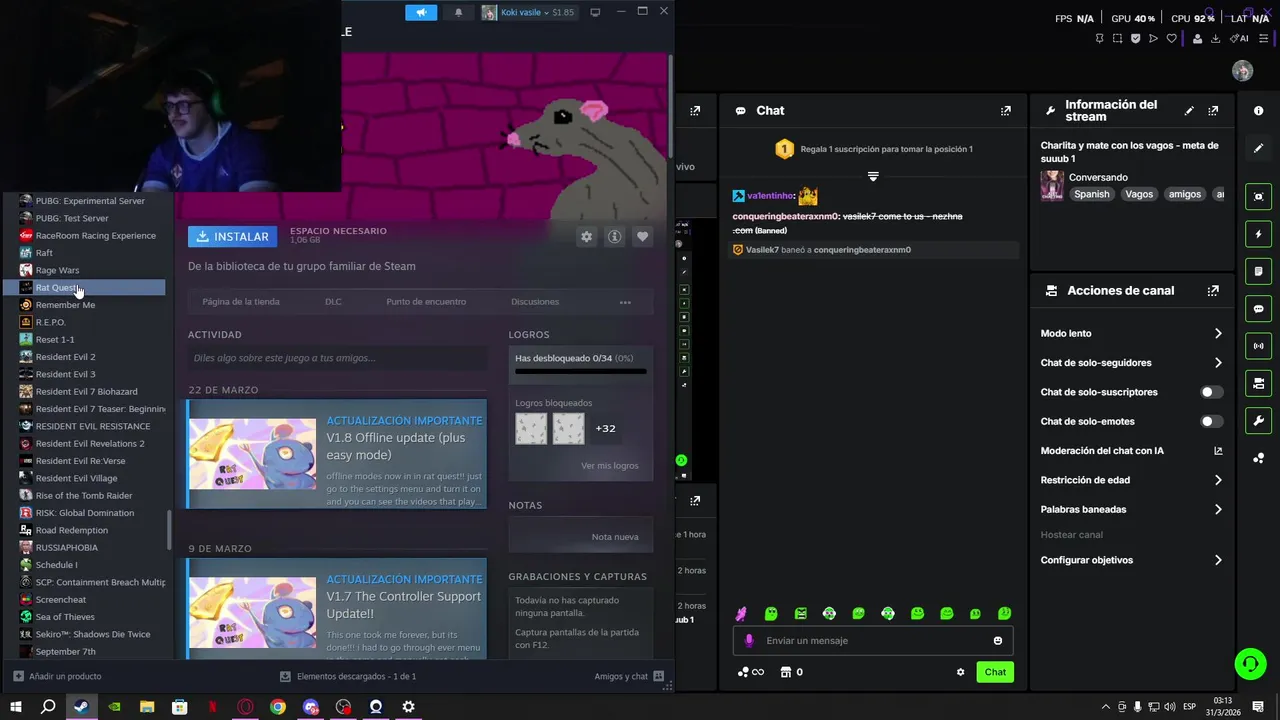Viewport: 1280px width, 720px height.
Task: Click Añadir un producto
Action: tap(57, 676)
